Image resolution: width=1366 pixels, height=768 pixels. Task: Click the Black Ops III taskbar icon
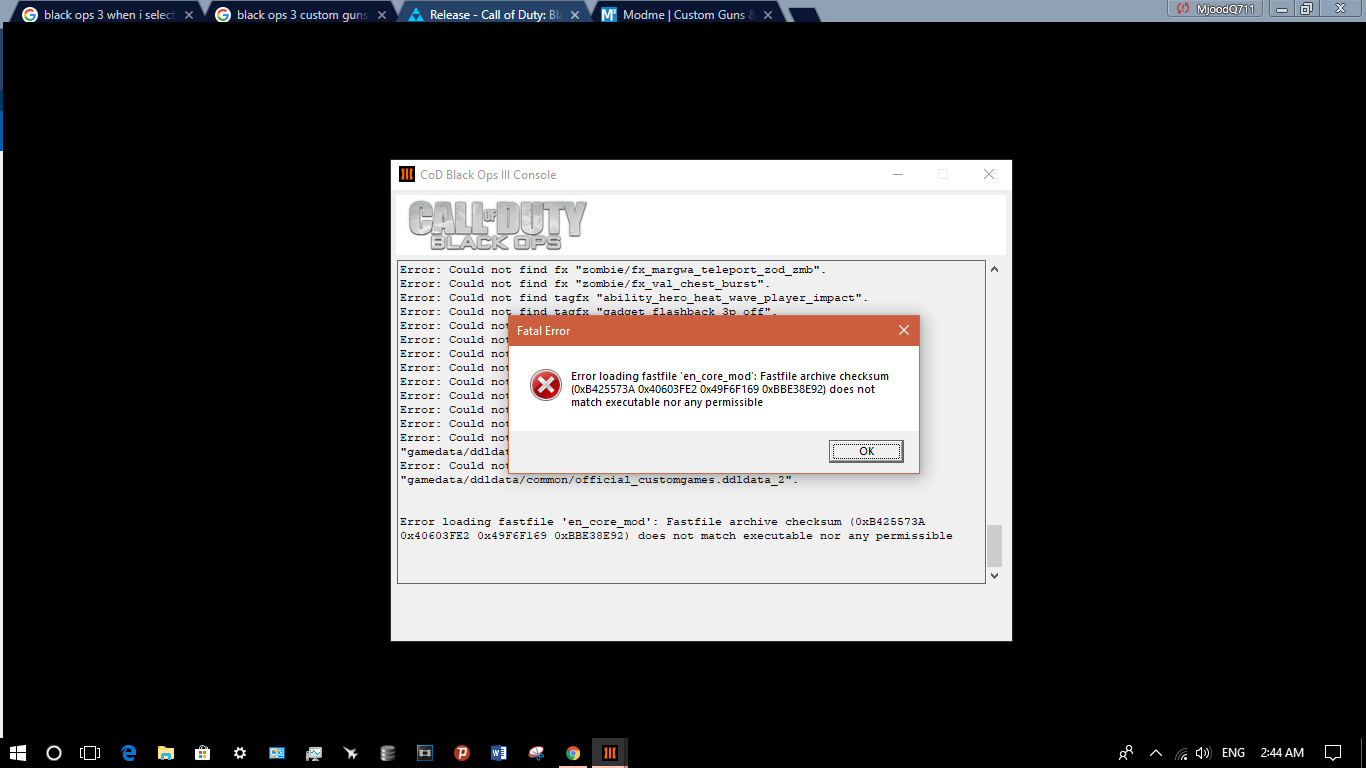[x=609, y=753]
